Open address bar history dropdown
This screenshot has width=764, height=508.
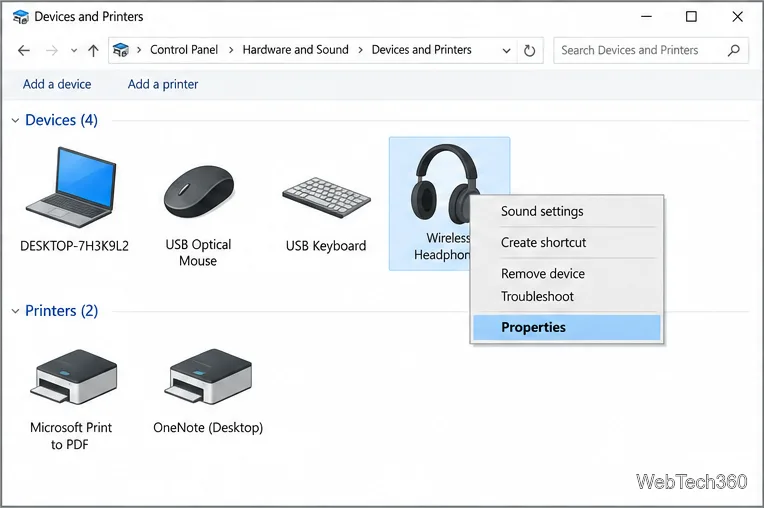[506, 51]
